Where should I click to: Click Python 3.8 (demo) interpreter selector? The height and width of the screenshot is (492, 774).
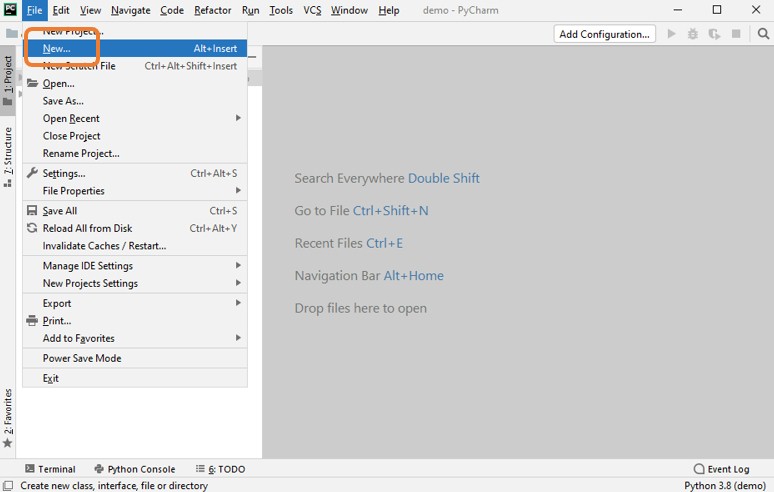pyautogui.click(x=725, y=486)
